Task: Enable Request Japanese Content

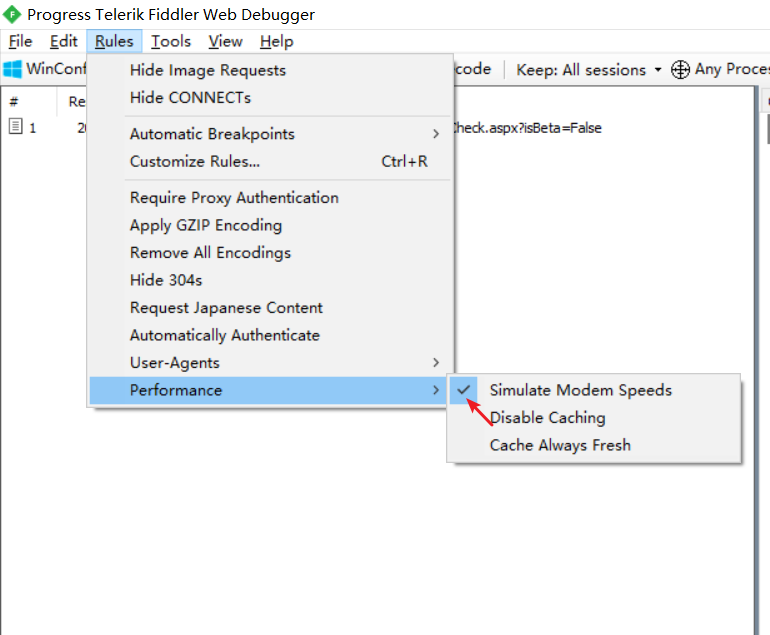Action: 270,308
